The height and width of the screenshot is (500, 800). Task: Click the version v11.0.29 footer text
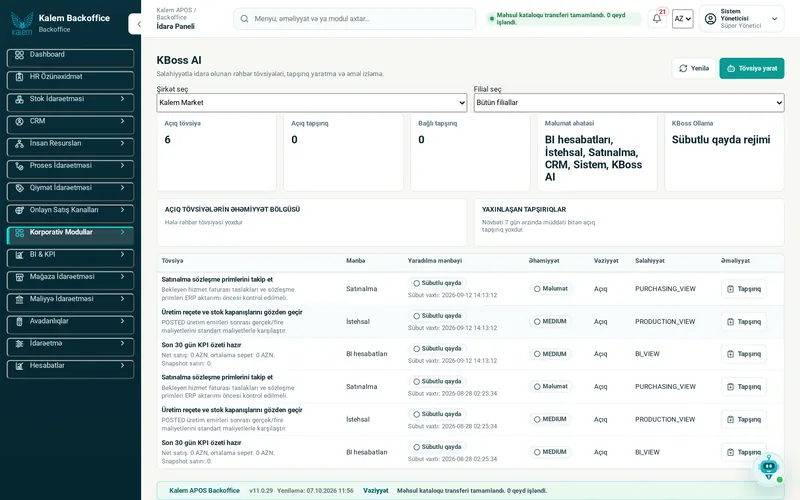tap(261, 490)
